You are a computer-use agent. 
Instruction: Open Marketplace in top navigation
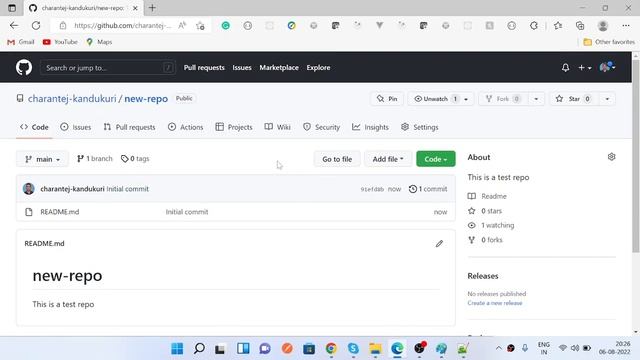click(x=279, y=68)
